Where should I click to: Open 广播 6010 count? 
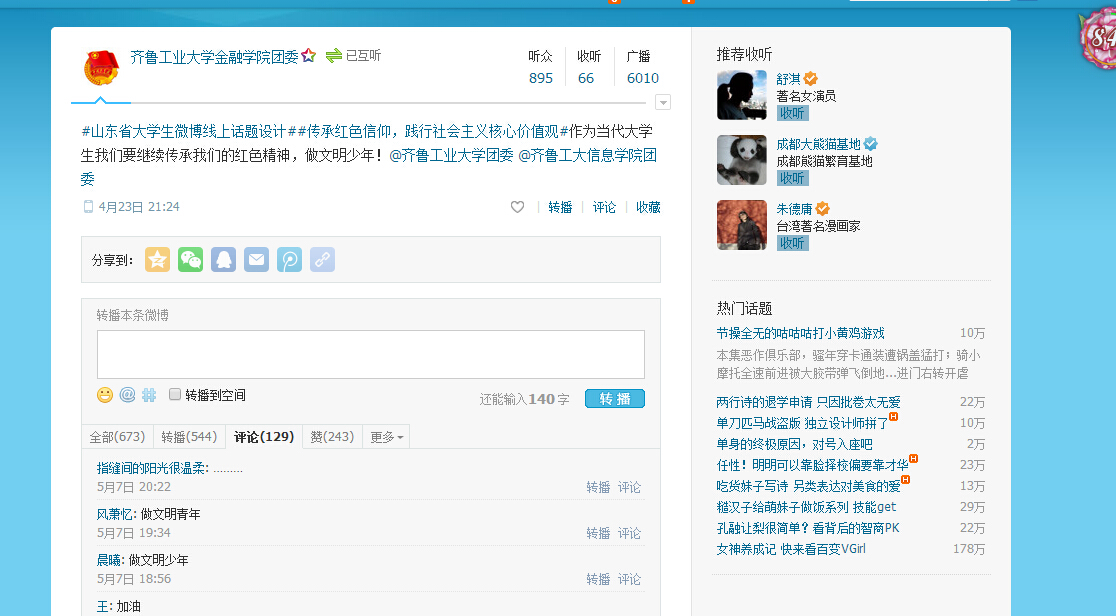coord(643,68)
